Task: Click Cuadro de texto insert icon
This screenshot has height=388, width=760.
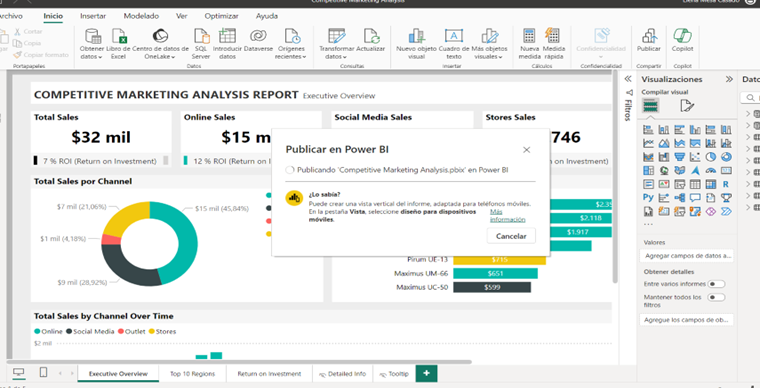Action: point(454,36)
